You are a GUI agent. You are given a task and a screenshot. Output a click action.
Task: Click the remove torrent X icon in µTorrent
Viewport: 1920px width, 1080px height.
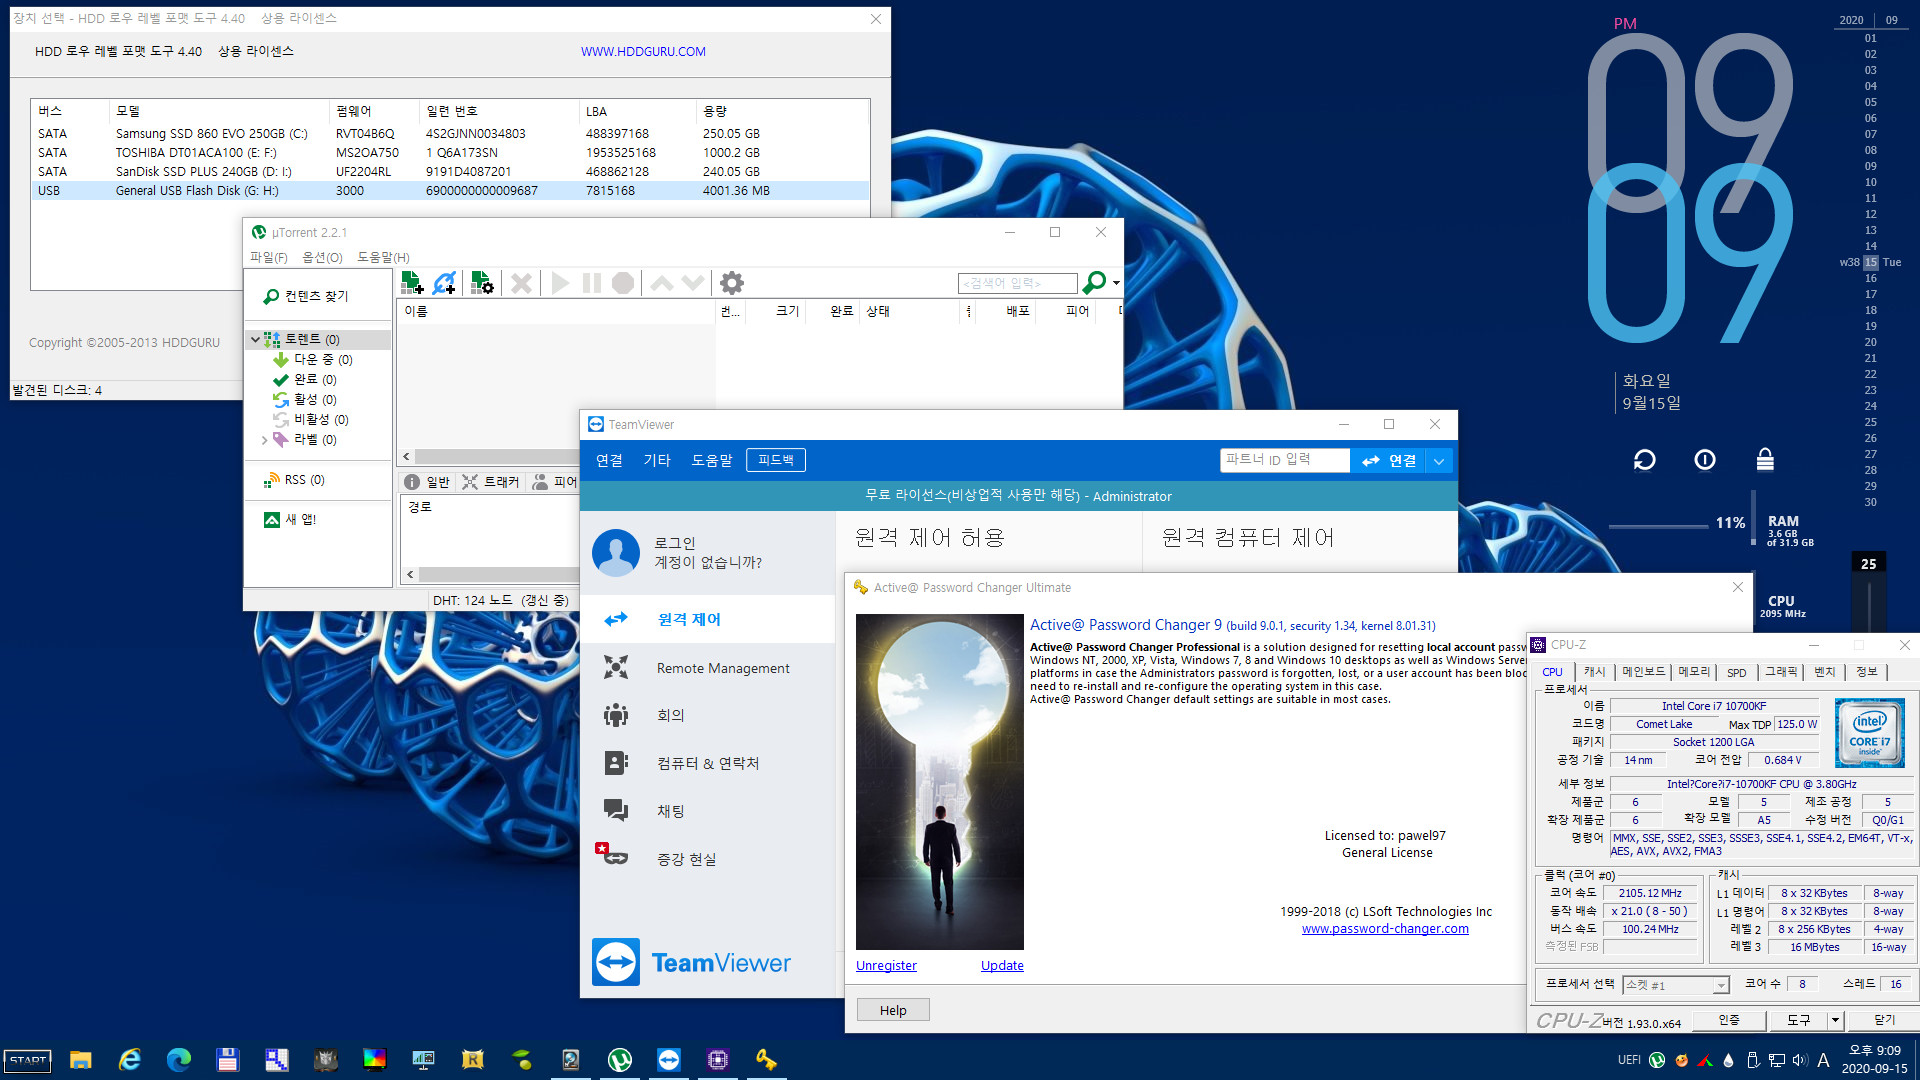[x=521, y=283]
